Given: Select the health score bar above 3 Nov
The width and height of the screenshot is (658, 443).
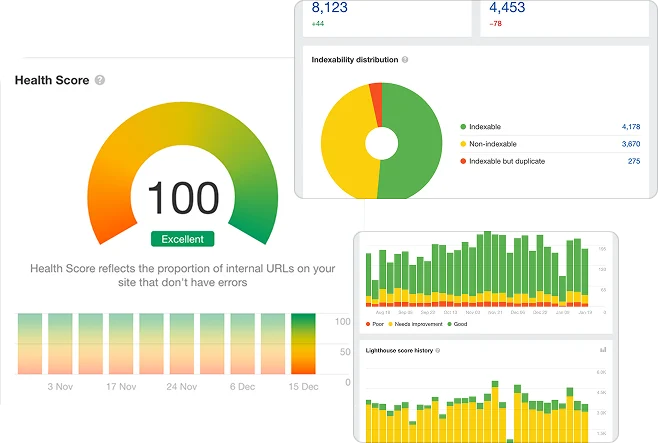Looking at the screenshot, I should (60, 343).
